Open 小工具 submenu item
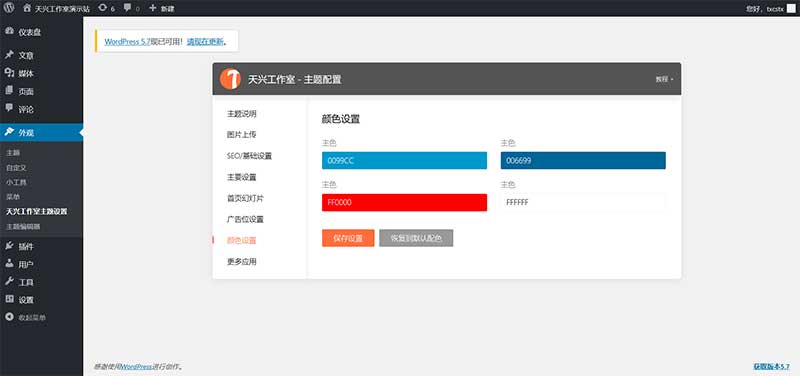The height and width of the screenshot is (376, 800). pyautogui.click(x=16, y=182)
